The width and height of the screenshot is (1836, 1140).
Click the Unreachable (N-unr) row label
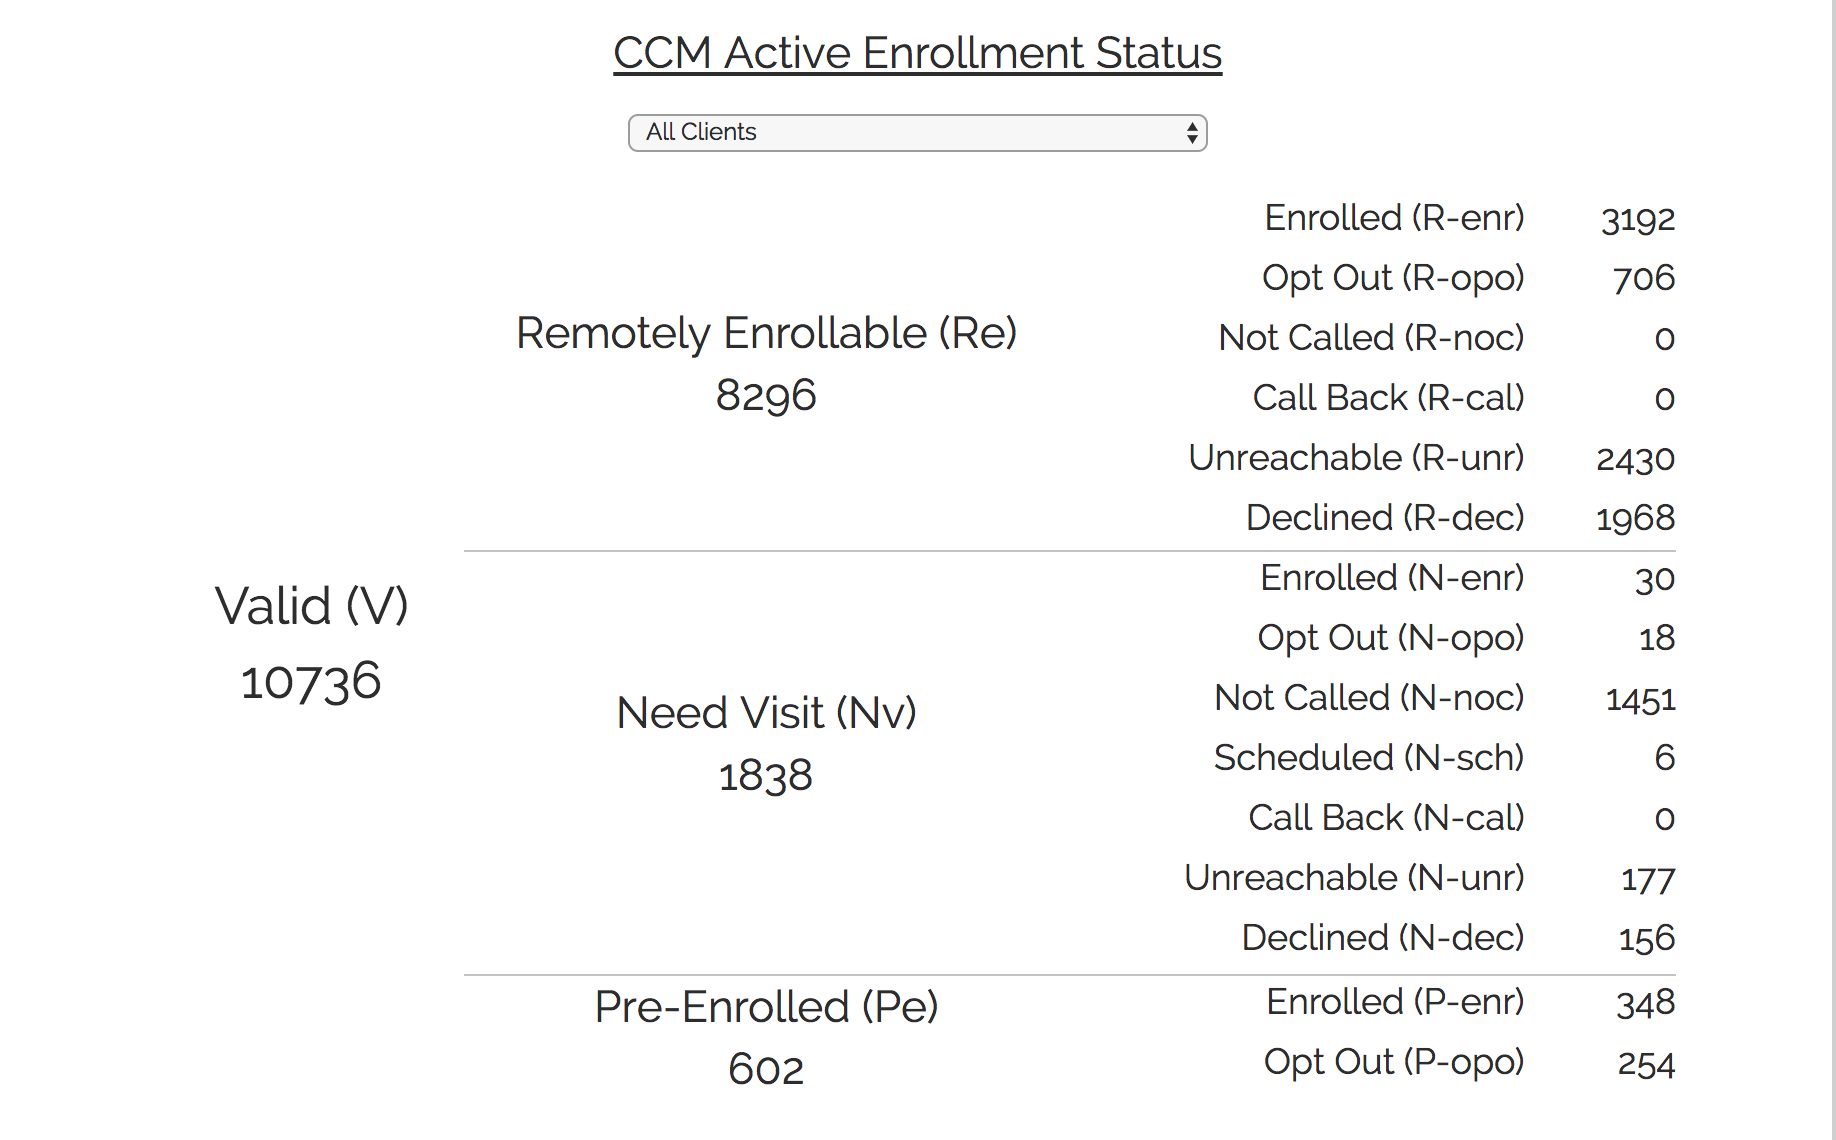pyautogui.click(x=1354, y=878)
